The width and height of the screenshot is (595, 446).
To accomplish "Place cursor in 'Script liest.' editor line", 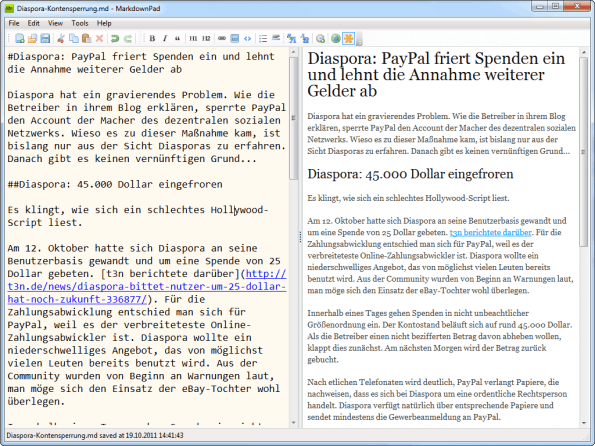I will (45, 223).
